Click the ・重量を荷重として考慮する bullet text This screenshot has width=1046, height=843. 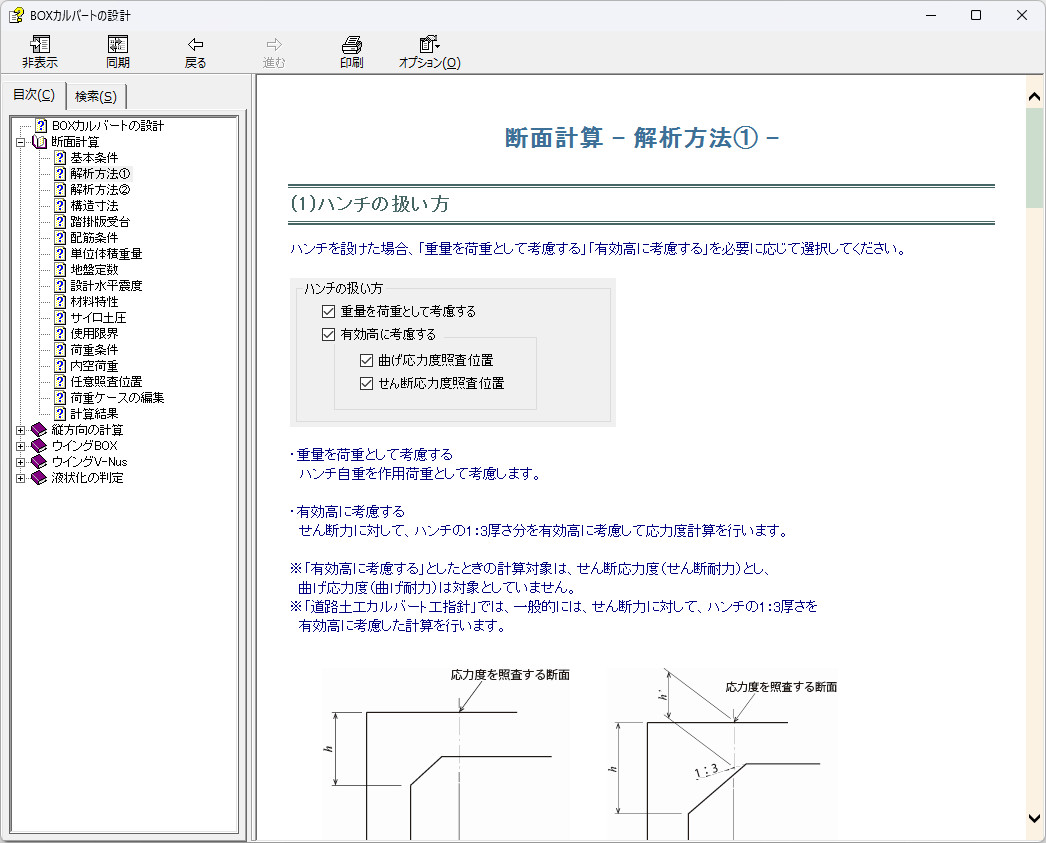pyautogui.click(x=372, y=455)
